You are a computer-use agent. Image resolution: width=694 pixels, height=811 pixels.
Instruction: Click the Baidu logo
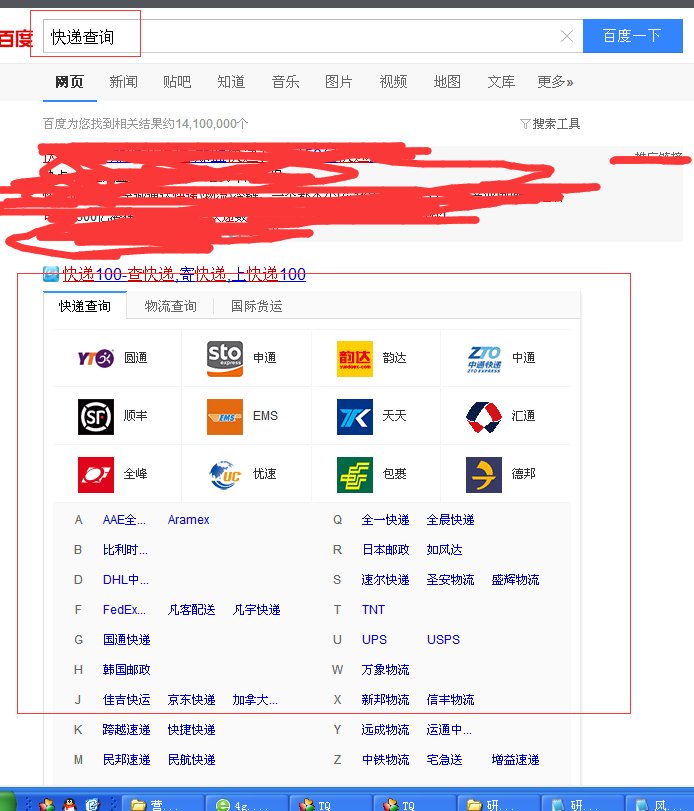pyautogui.click(x=16, y=38)
